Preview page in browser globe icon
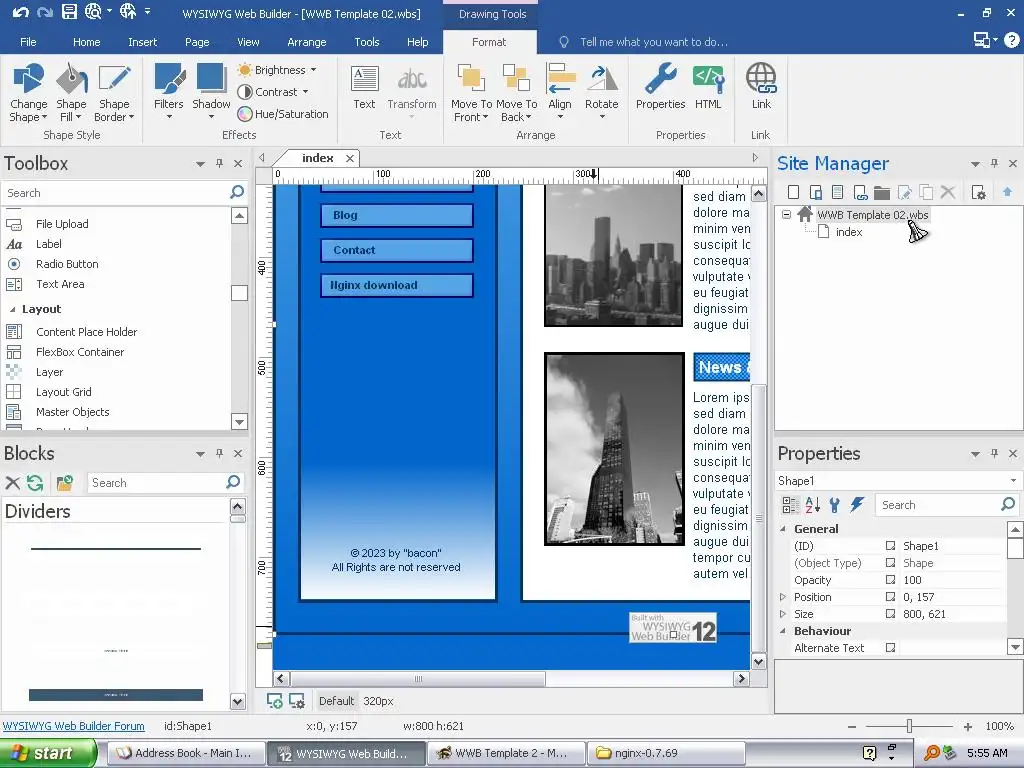Screen dimensions: 1024x768 (93, 12)
